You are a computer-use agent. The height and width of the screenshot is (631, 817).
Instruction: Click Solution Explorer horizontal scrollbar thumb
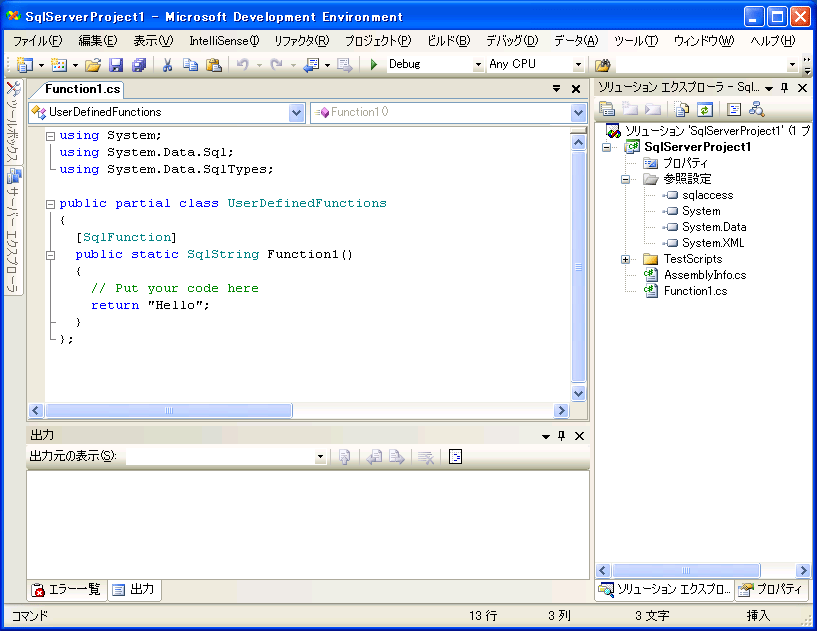point(686,571)
